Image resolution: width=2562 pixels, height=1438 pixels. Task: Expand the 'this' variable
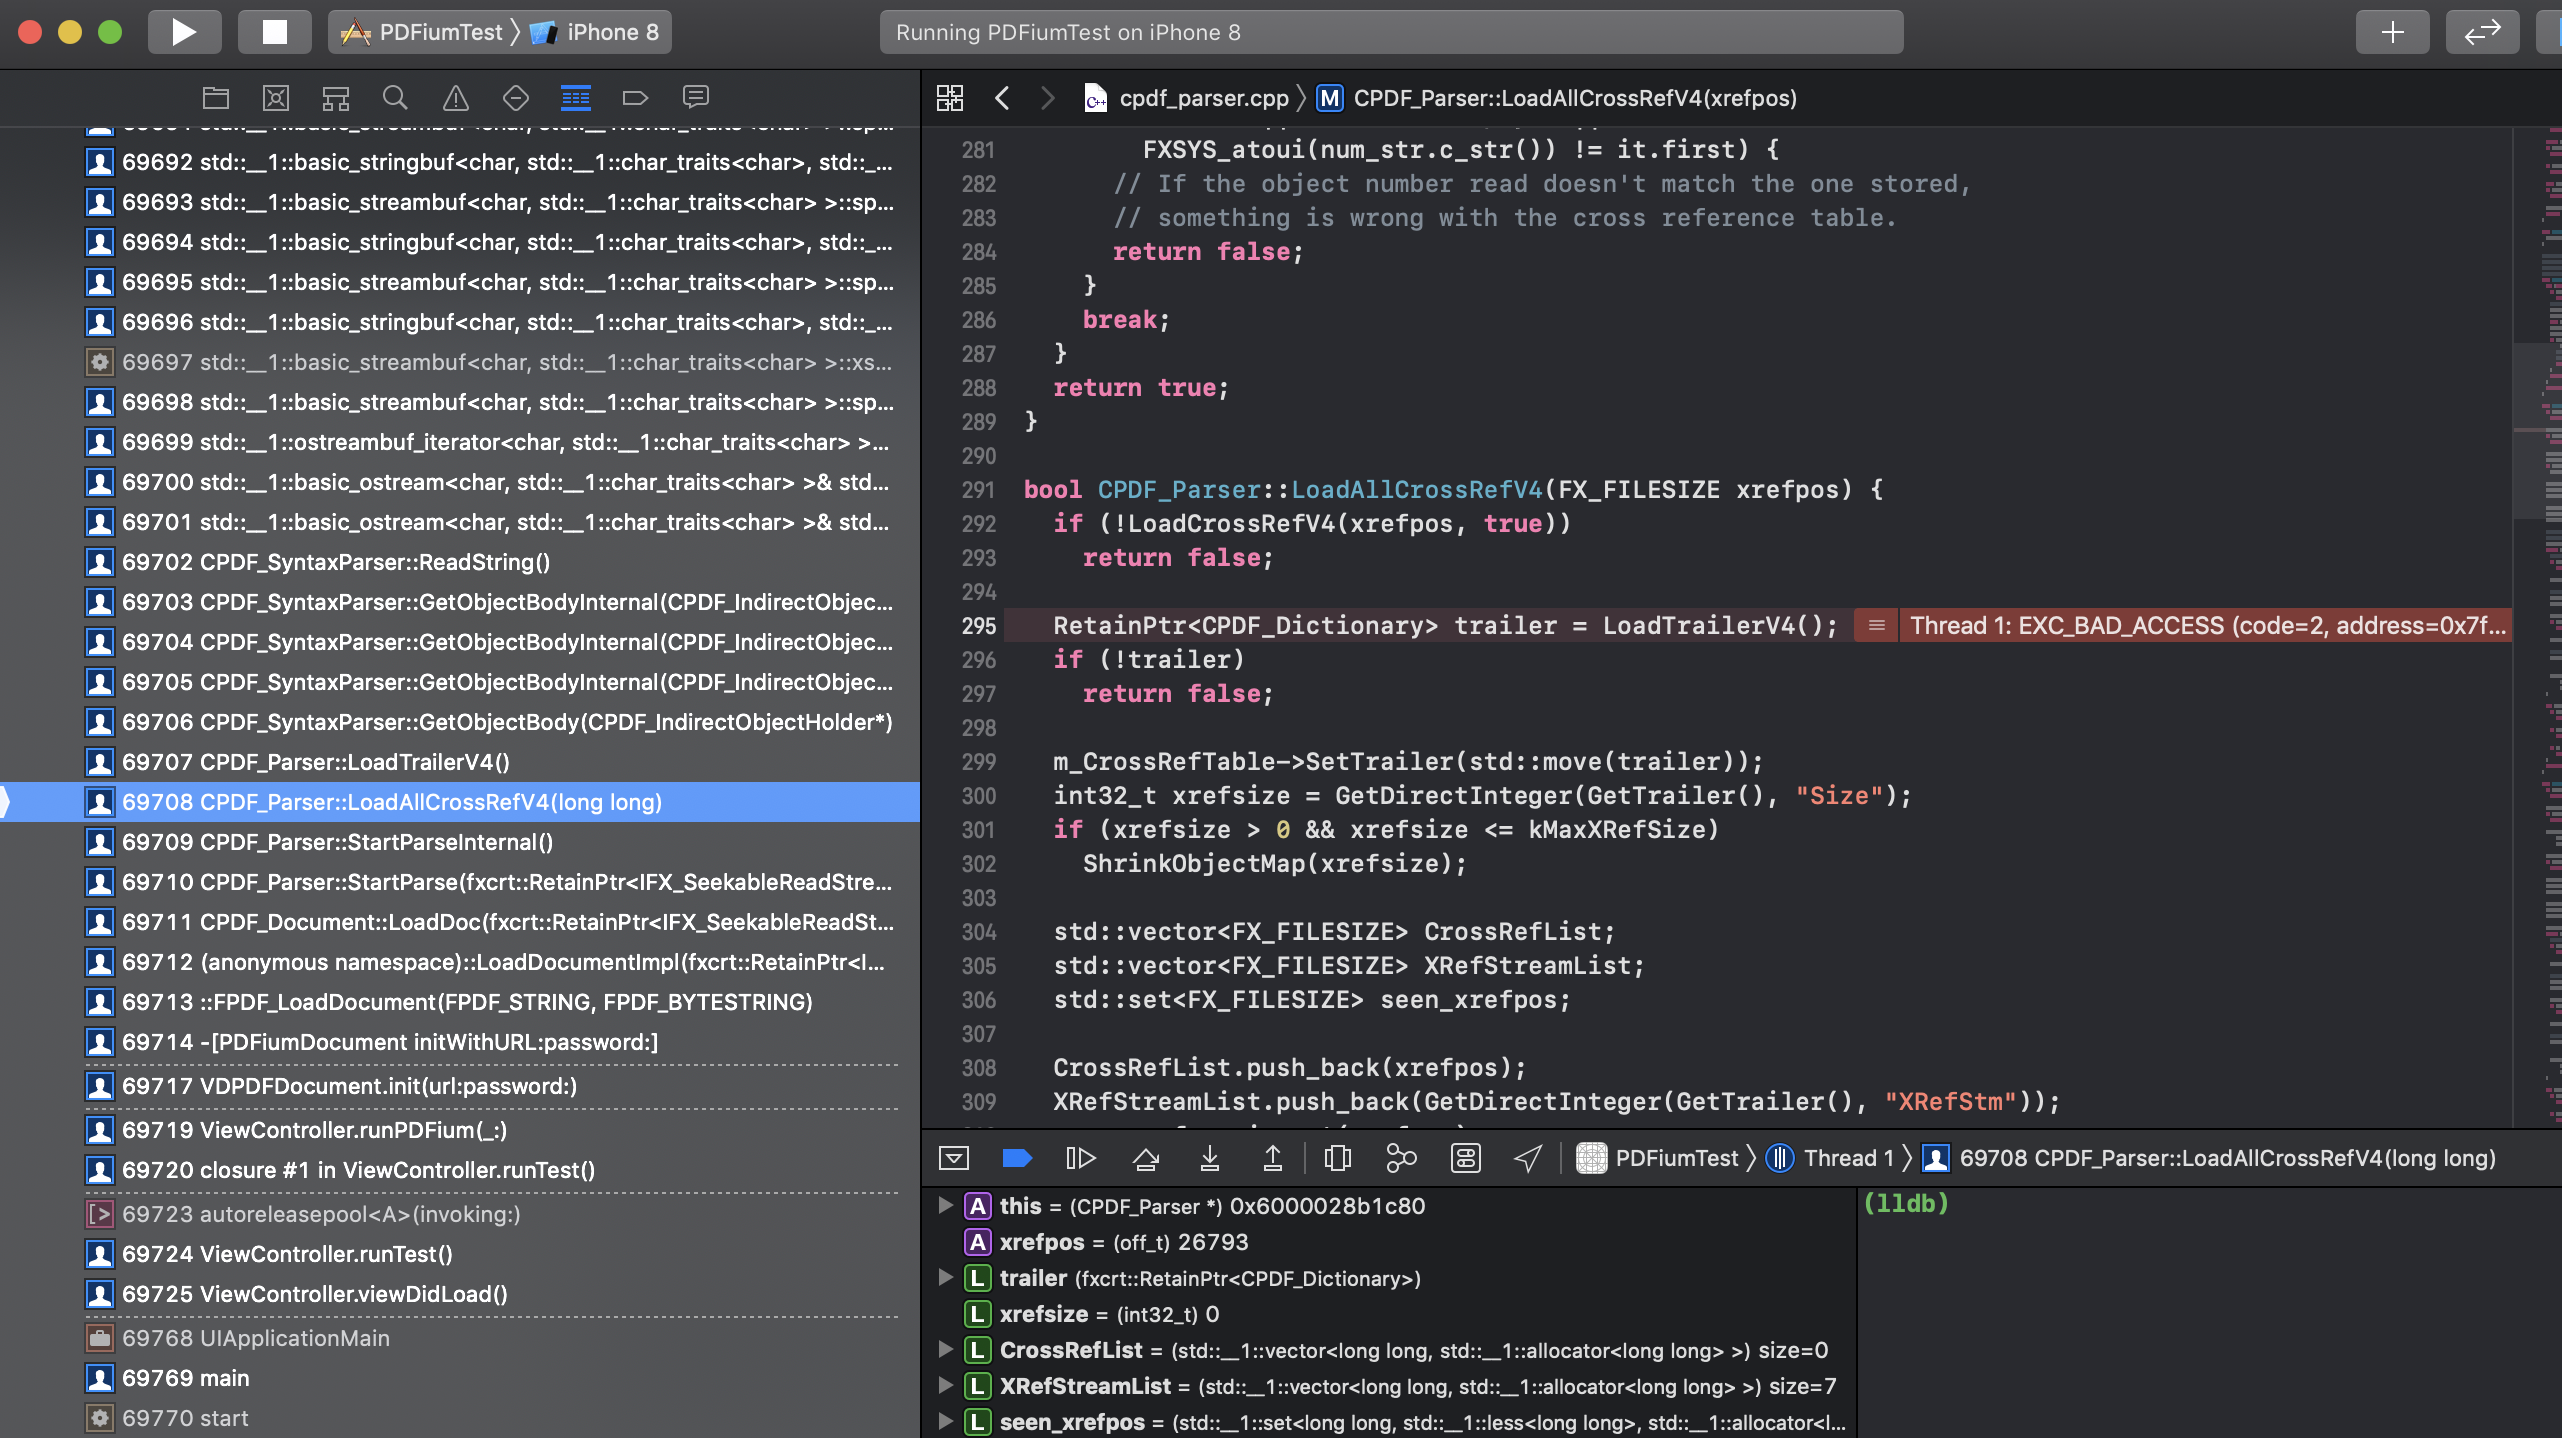pyautogui.click(x=945, y=1206)
